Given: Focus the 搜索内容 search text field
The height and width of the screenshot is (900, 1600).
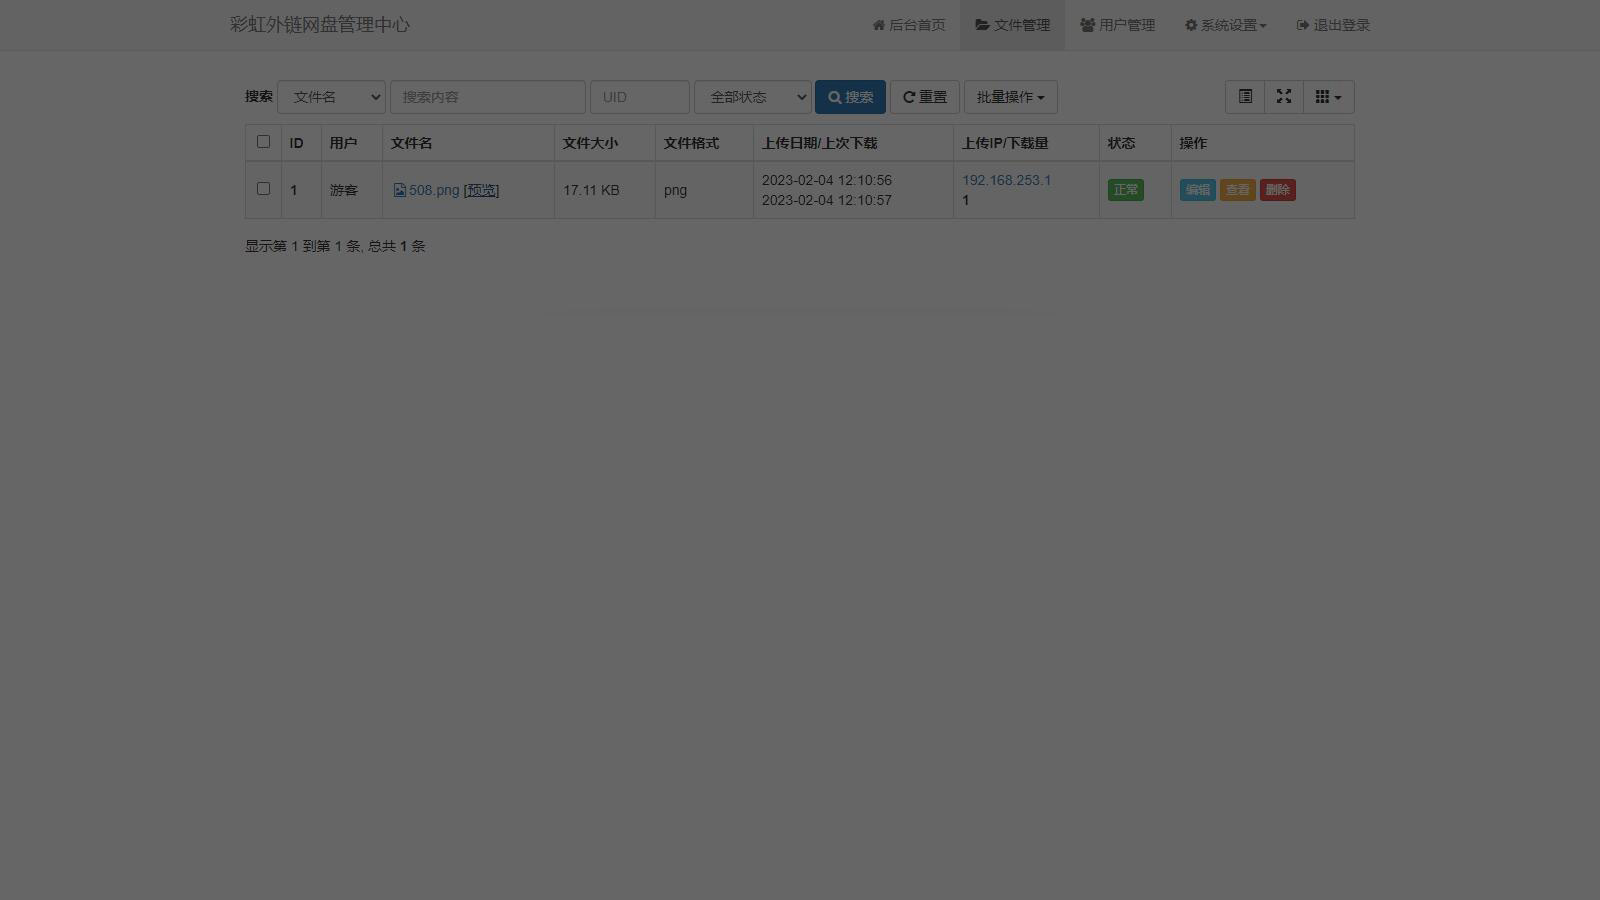Looking at the screenshot, I should coord(487,97).
